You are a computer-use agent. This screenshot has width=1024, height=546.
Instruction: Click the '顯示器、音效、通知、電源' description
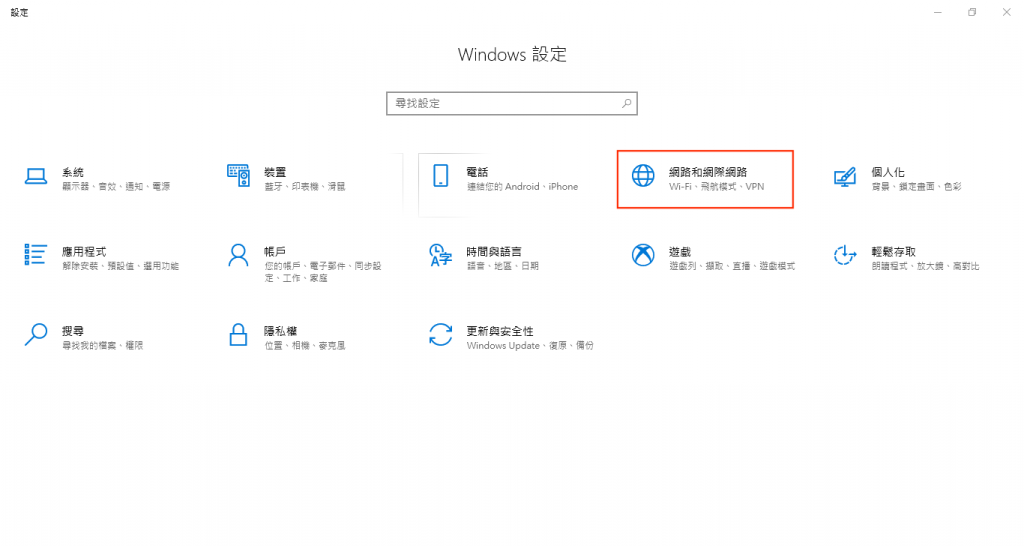116,187
